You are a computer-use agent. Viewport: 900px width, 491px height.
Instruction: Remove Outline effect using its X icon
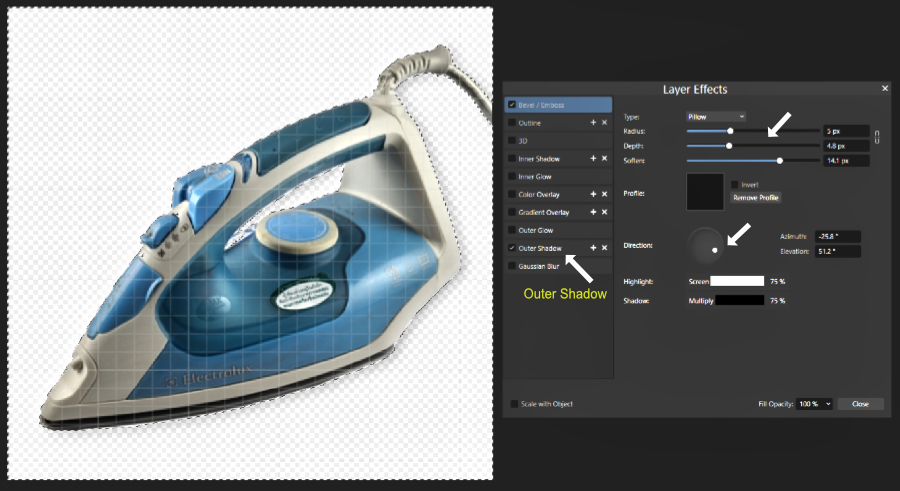click(604, 123)
